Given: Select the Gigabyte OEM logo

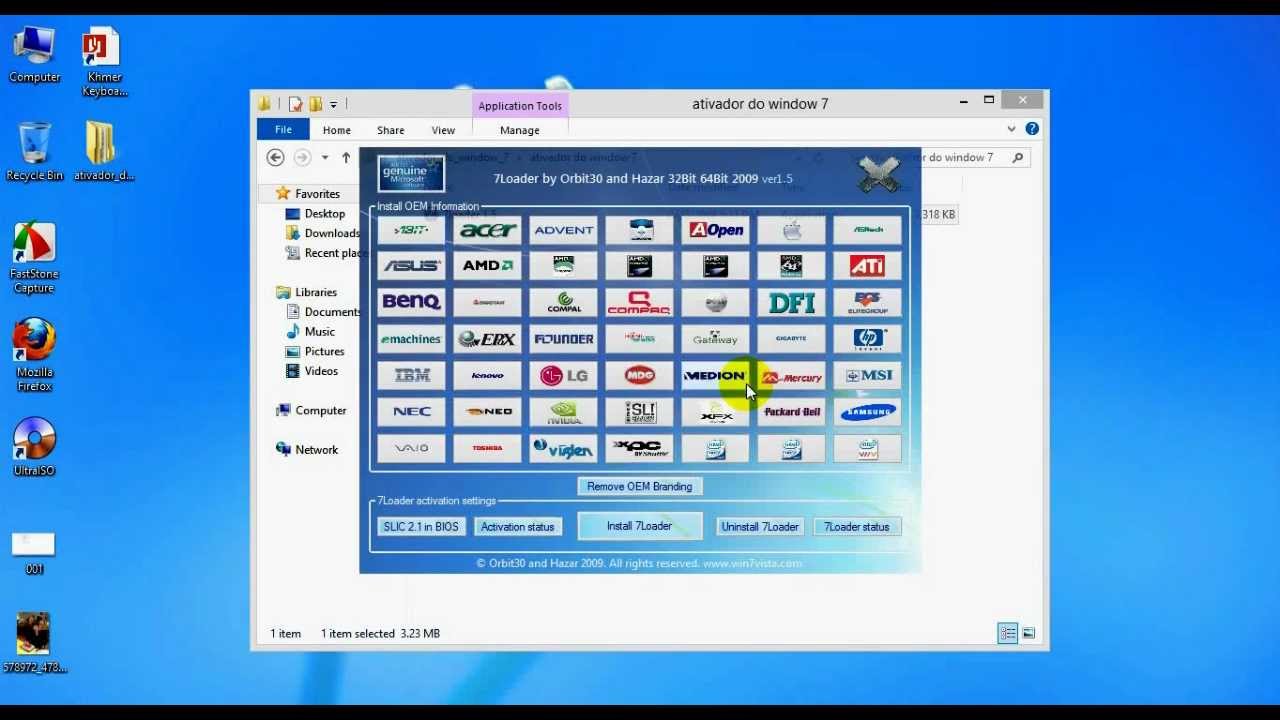Looking at the screenshot, I should 792,339.
